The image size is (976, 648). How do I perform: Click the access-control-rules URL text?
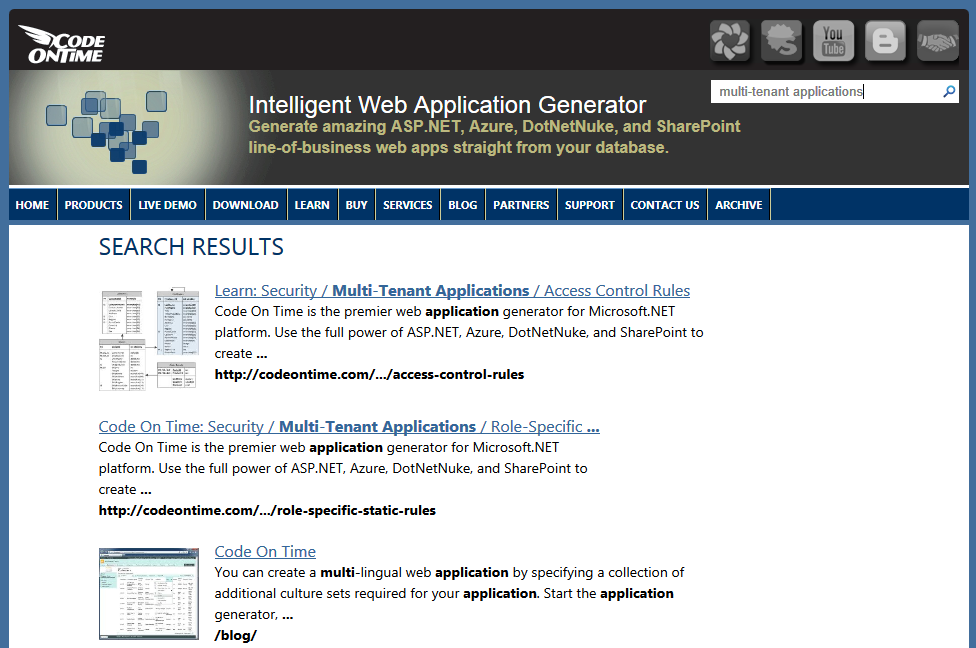pyautogui.click(x=369, y=374)
